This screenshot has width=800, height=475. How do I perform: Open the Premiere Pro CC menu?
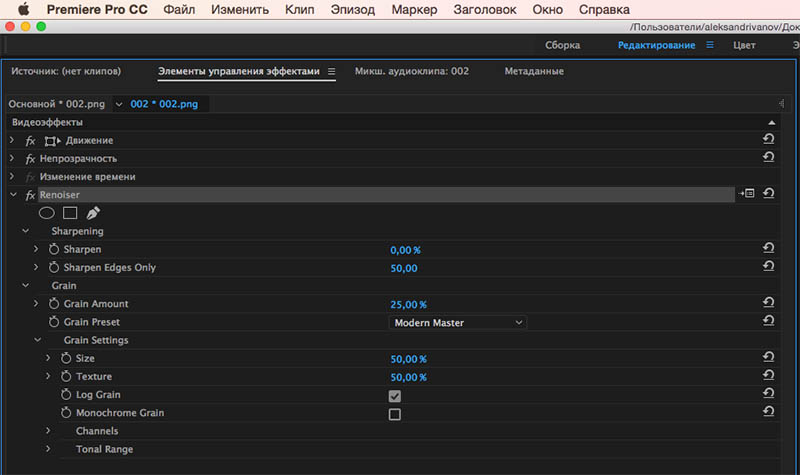pyautogui.click(x=97, y=9)
